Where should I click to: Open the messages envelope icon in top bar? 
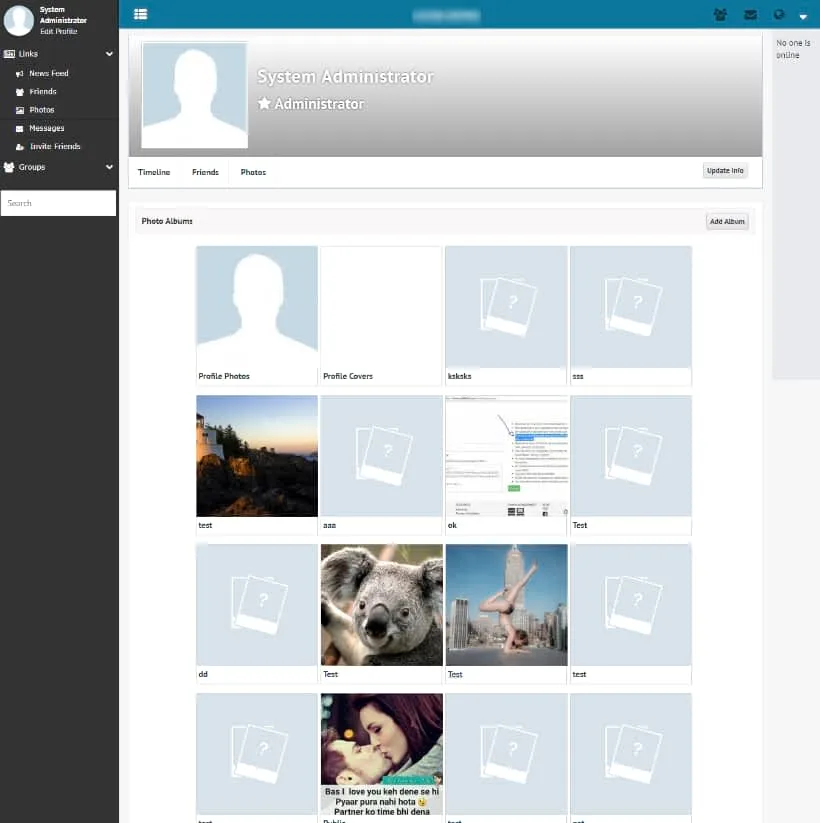751,14
